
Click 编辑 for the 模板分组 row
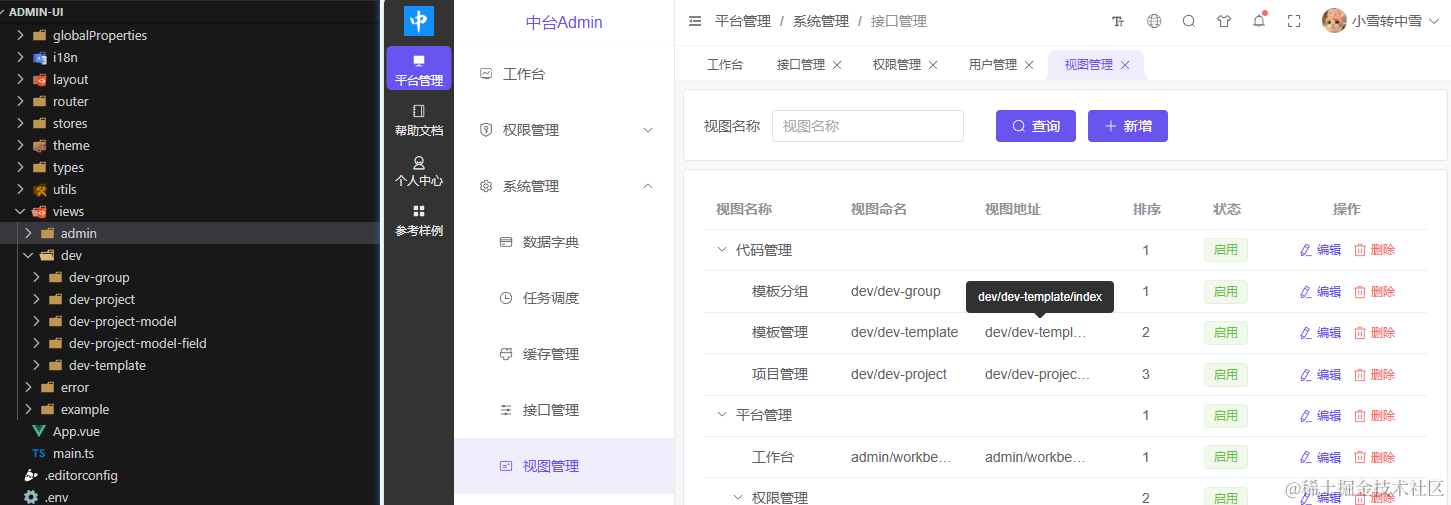1320,292
